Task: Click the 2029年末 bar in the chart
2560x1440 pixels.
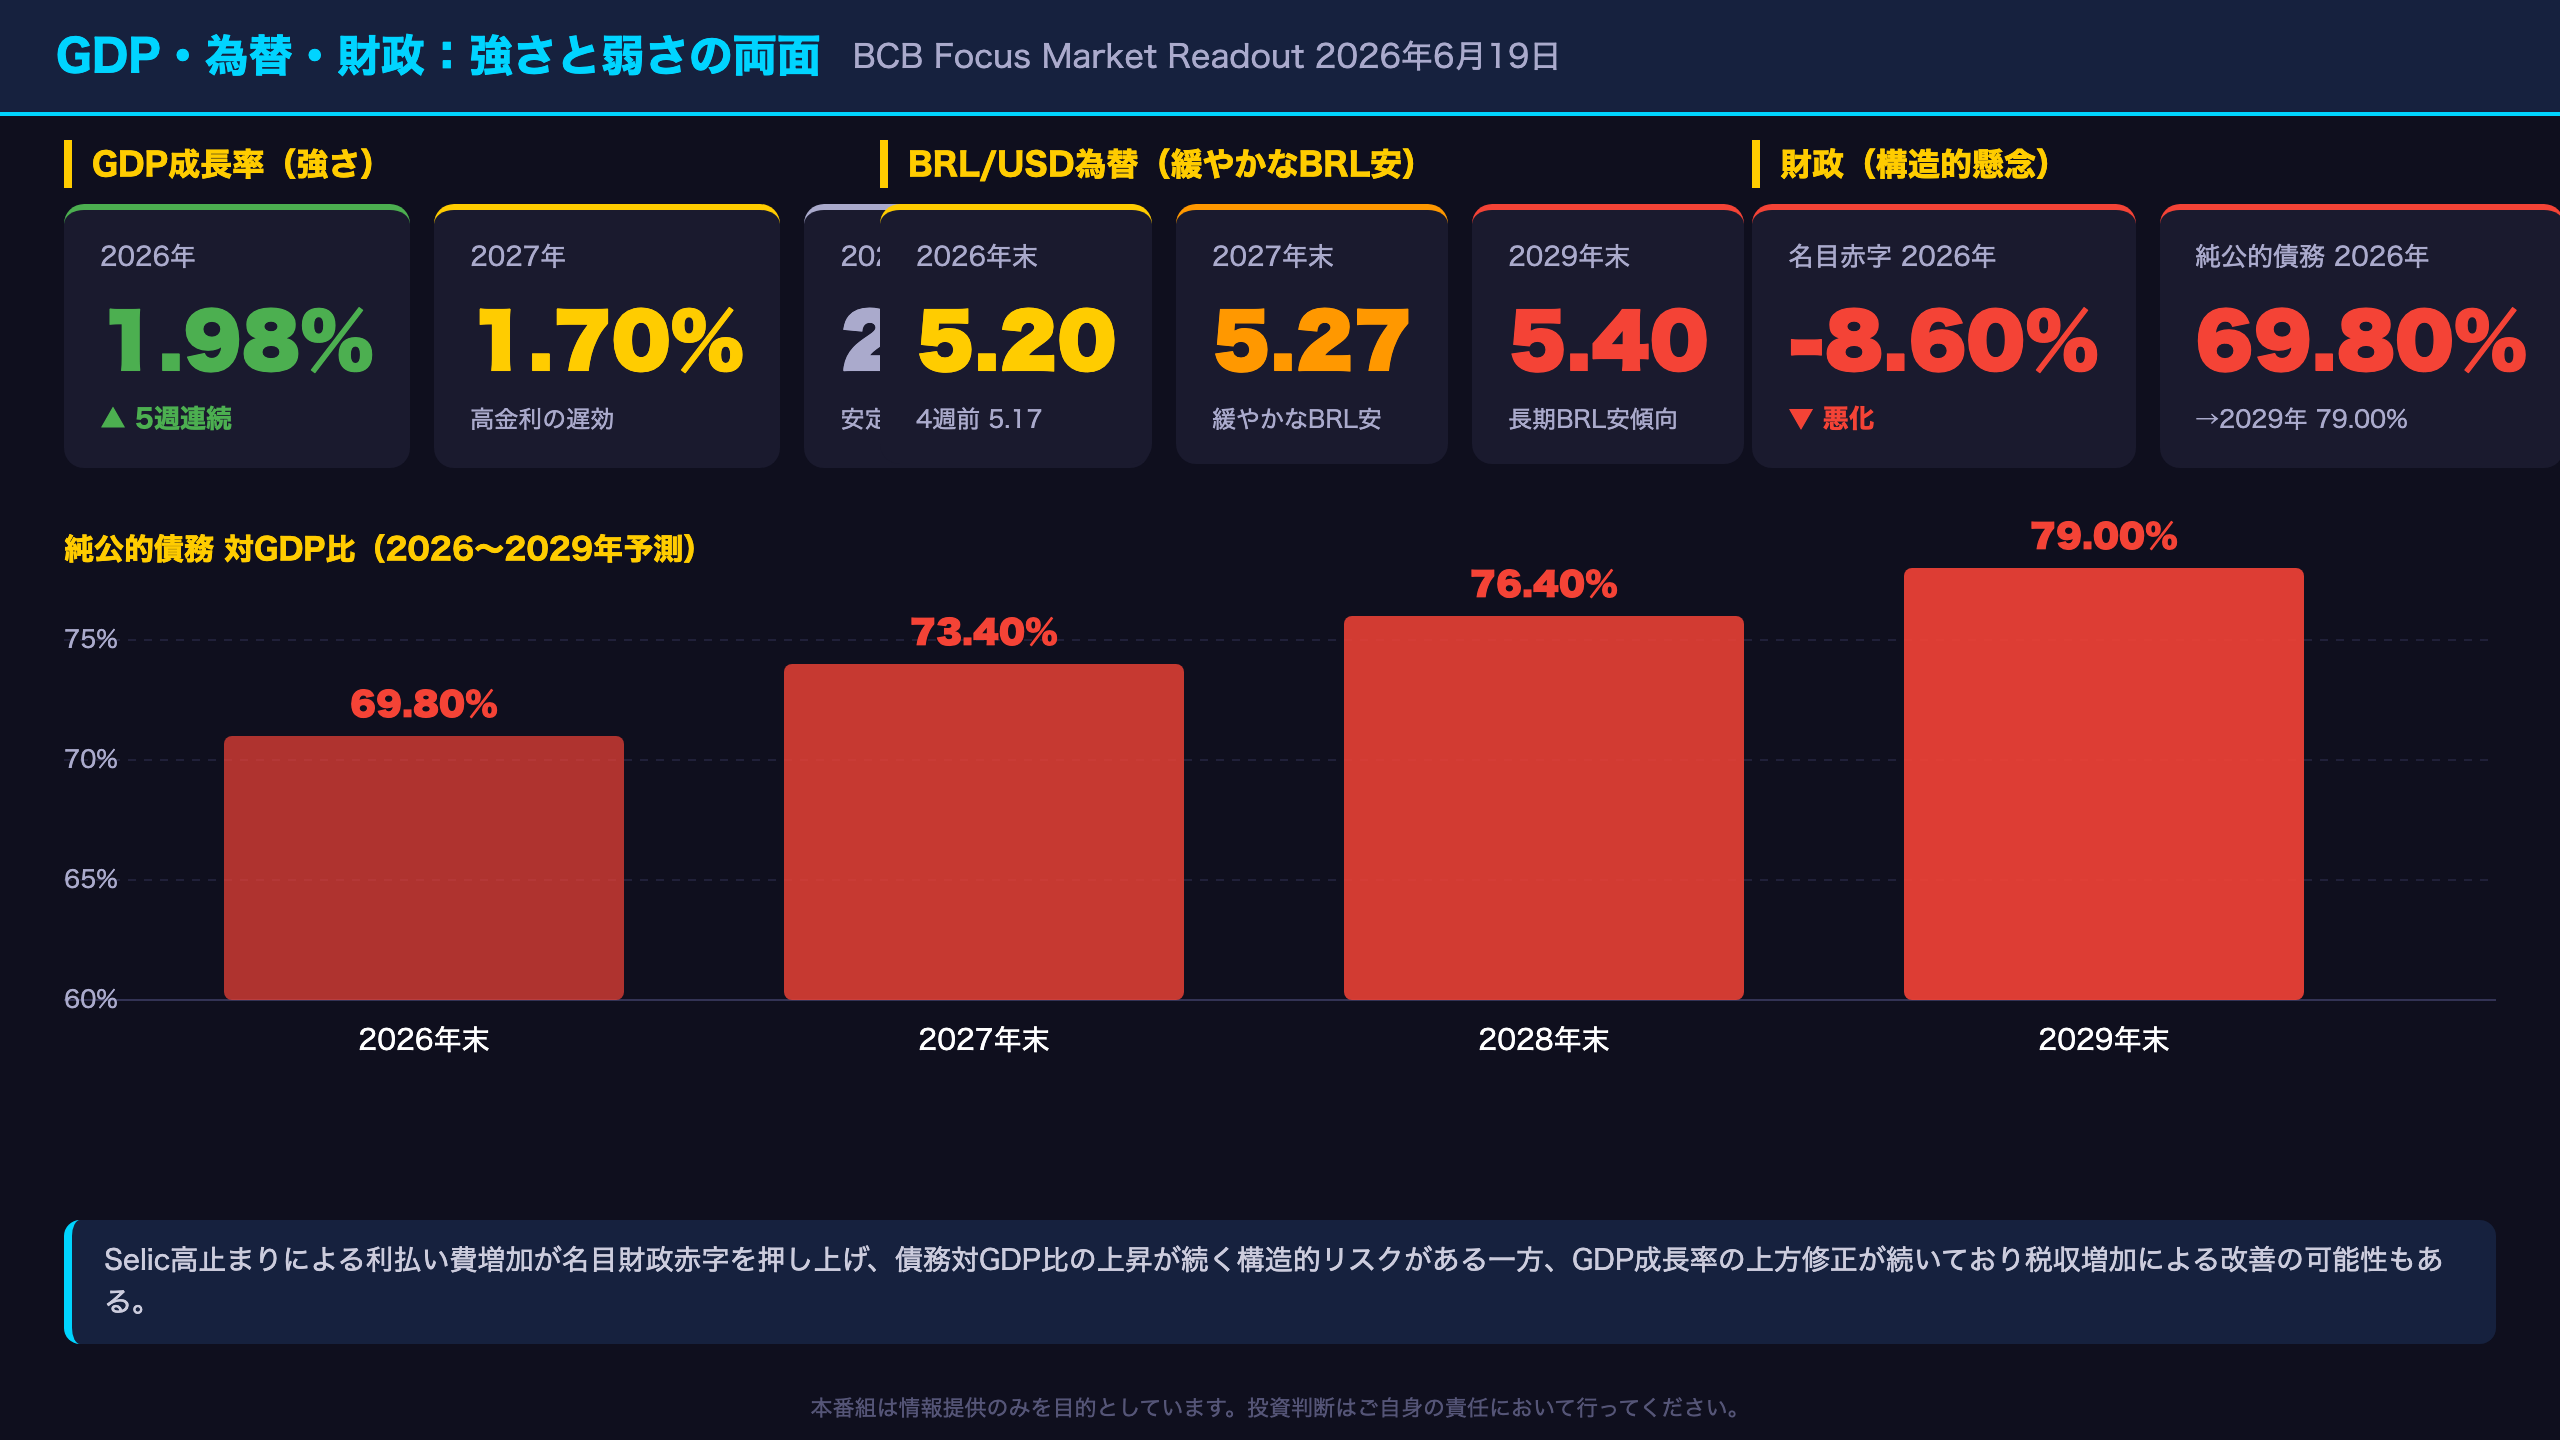Action: (x=2104, y=784)
